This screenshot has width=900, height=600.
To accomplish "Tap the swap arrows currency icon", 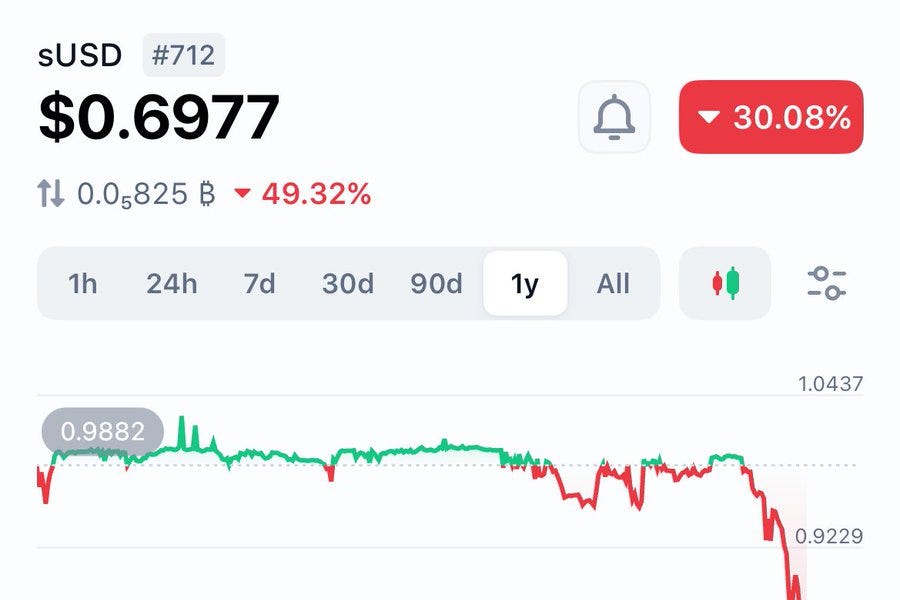I will pos(51,193).
